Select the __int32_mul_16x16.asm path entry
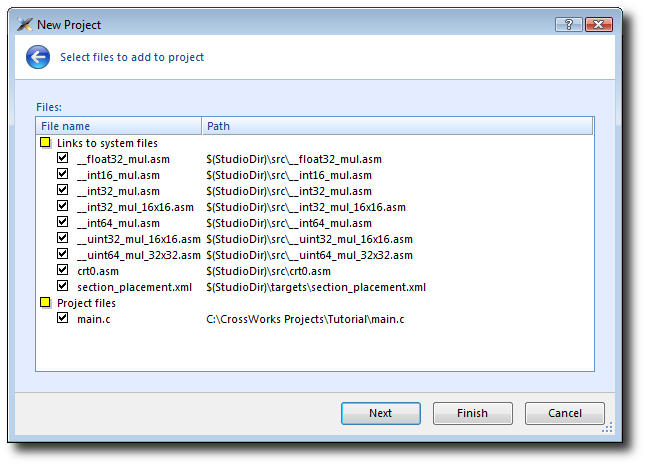646x466 pixels. point(306,207)
